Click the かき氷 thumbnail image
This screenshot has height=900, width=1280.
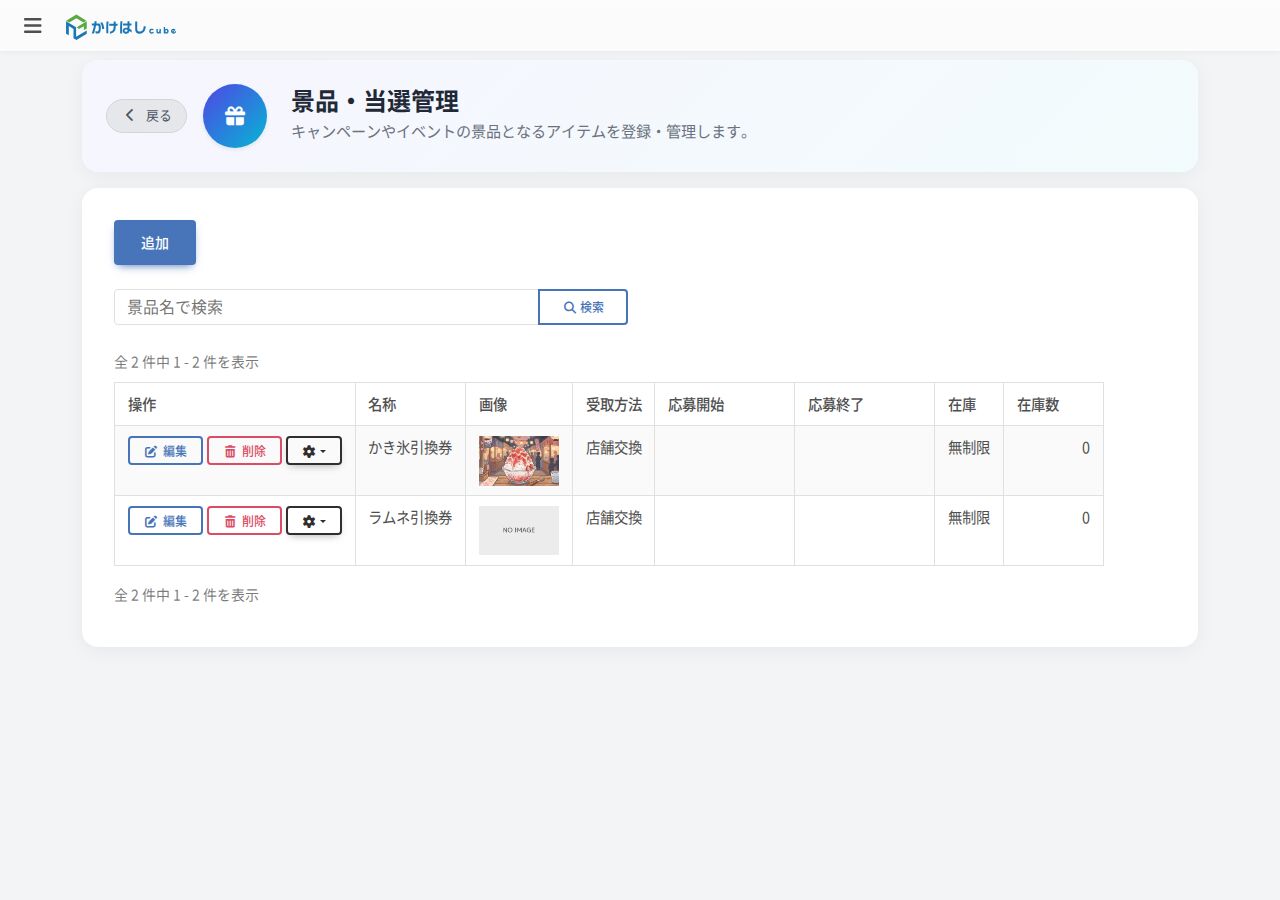click(x=519, y=461)
